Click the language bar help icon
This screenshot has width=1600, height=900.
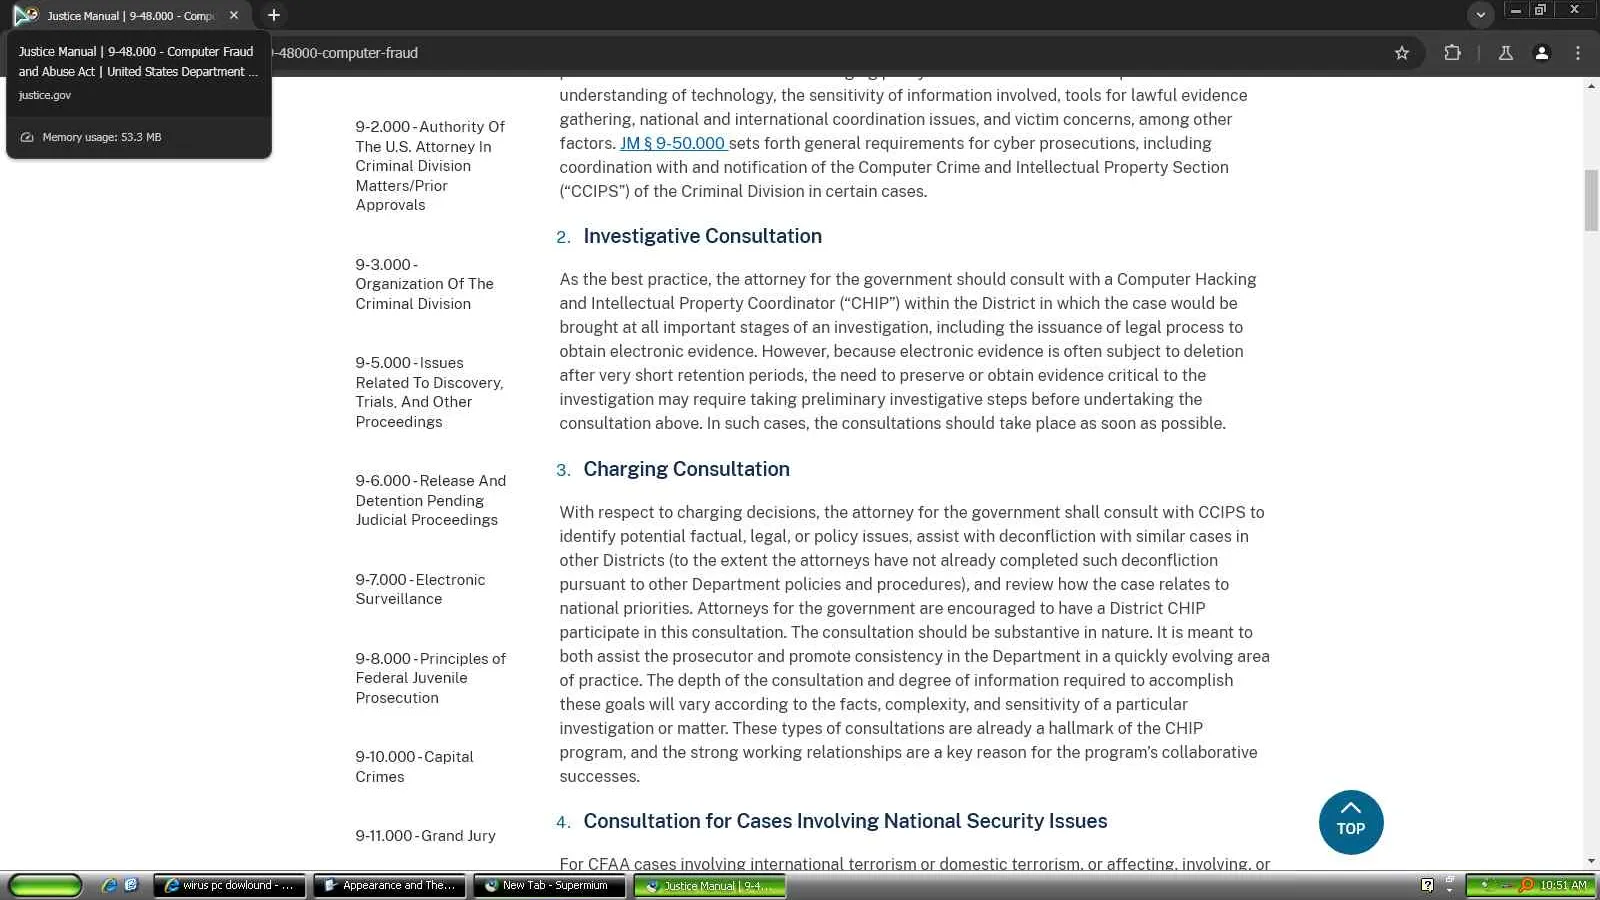(1427, 885)
